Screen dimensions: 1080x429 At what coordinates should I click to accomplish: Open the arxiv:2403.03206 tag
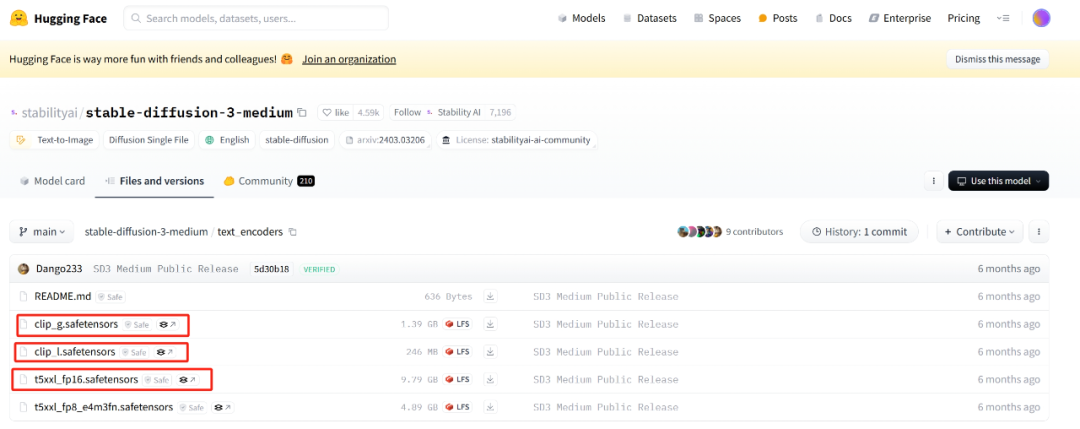pyautogui.click(x=386, y=140)
